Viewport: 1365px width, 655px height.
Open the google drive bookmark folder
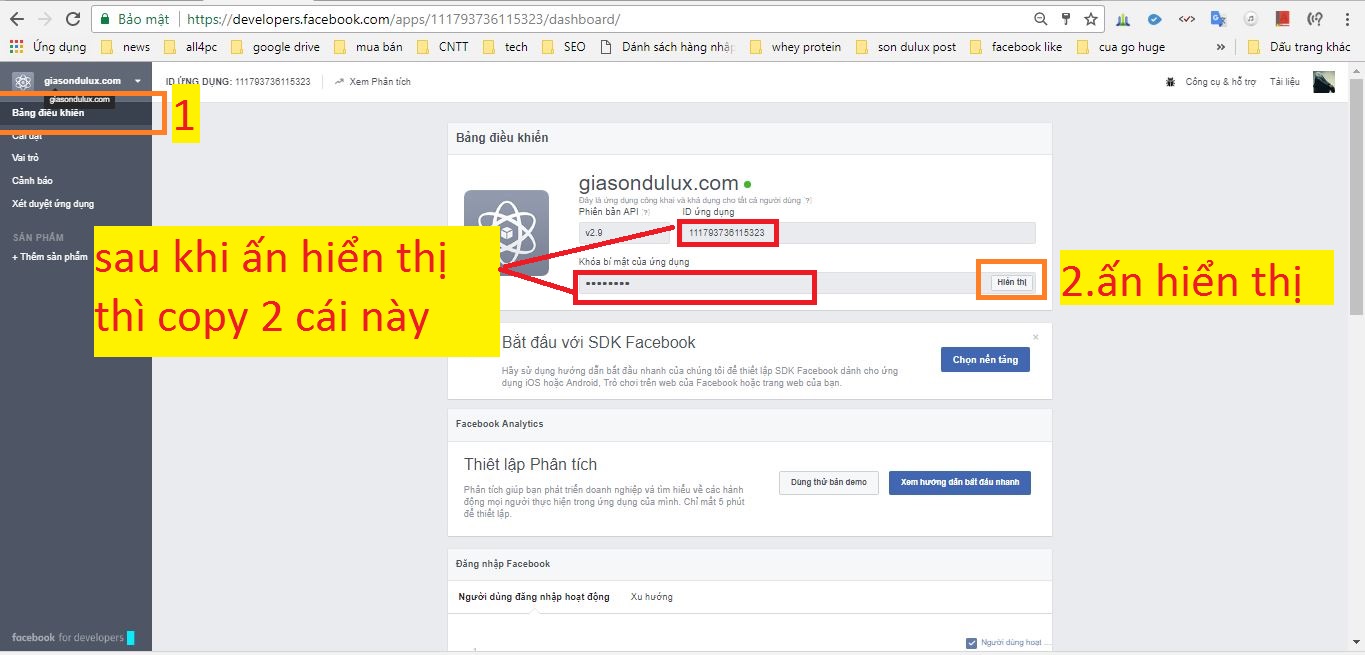click(x=275, y=47)
